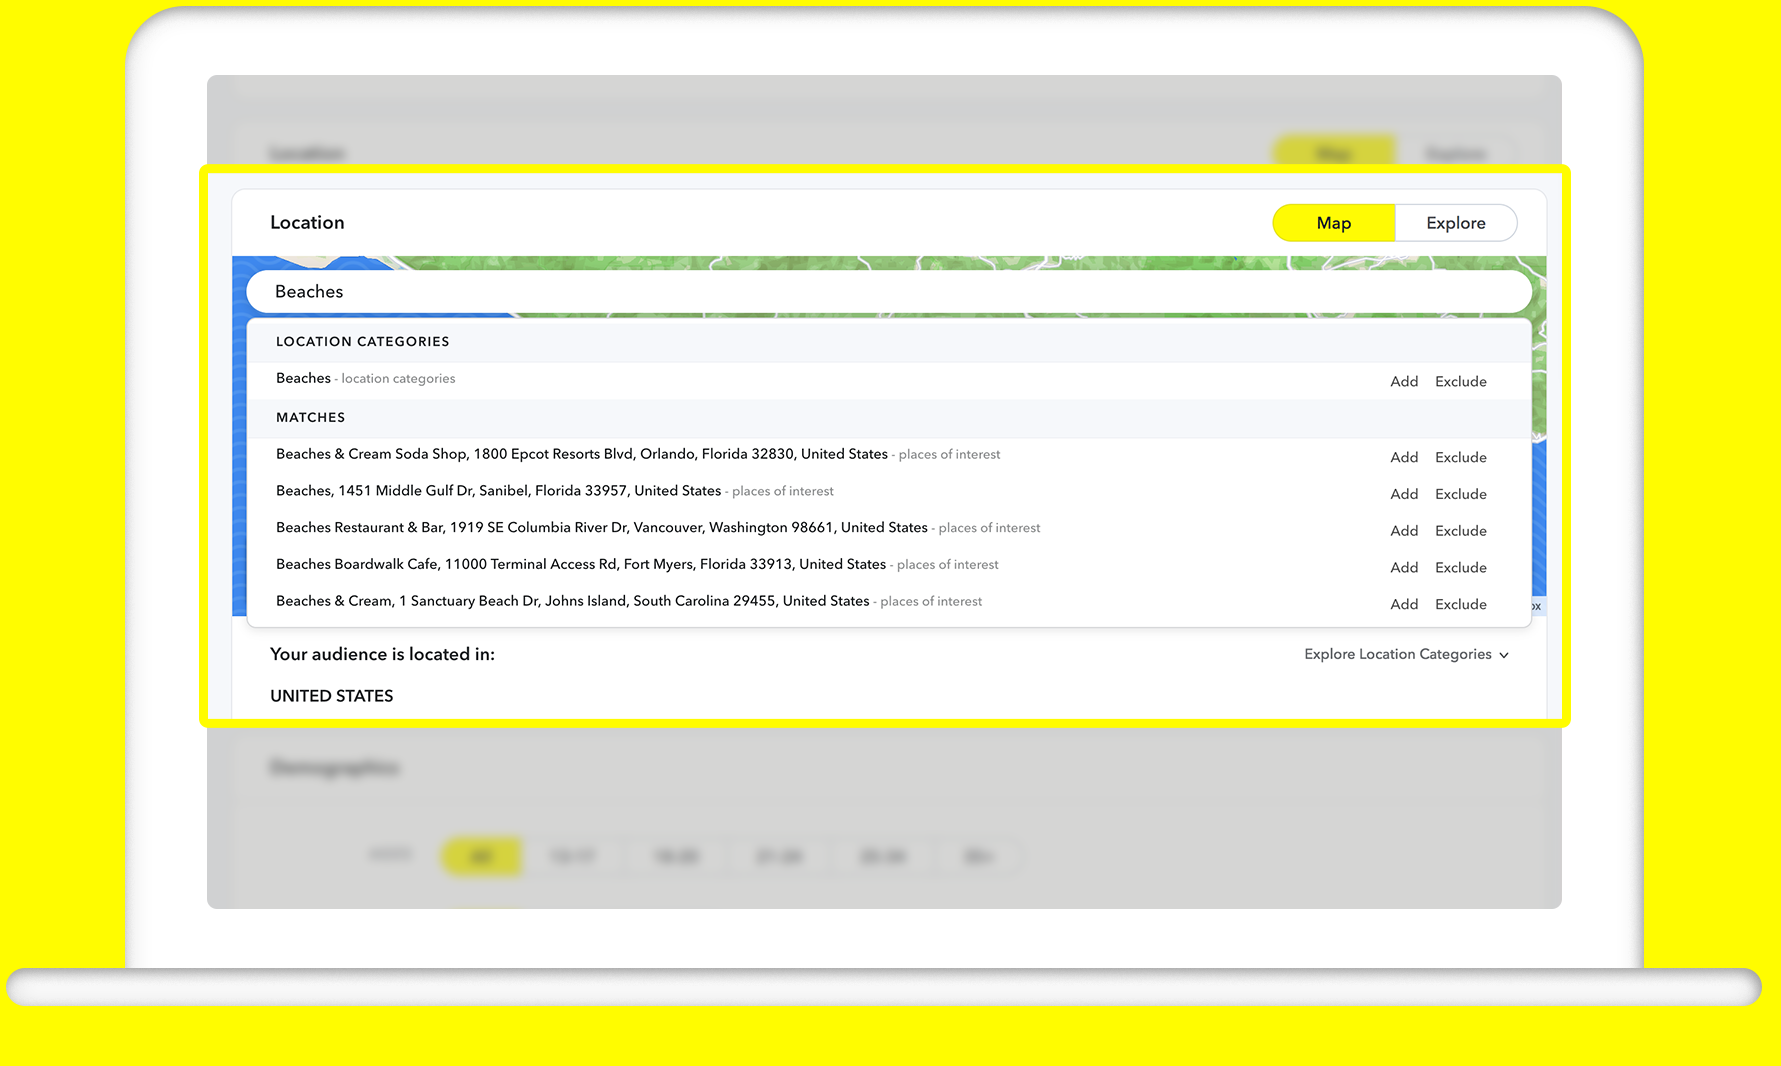Add Beaches Restaurant & Bar, Vancouver

[1404, 531]
